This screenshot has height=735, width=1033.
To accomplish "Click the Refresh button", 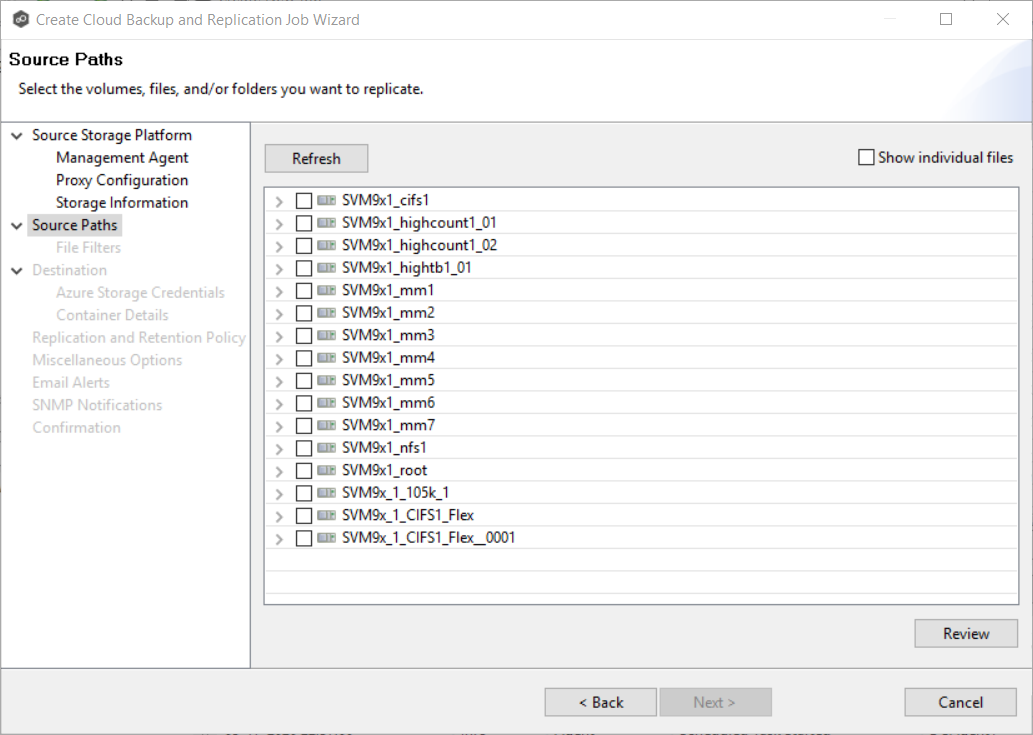I will (x=316, y=158).
